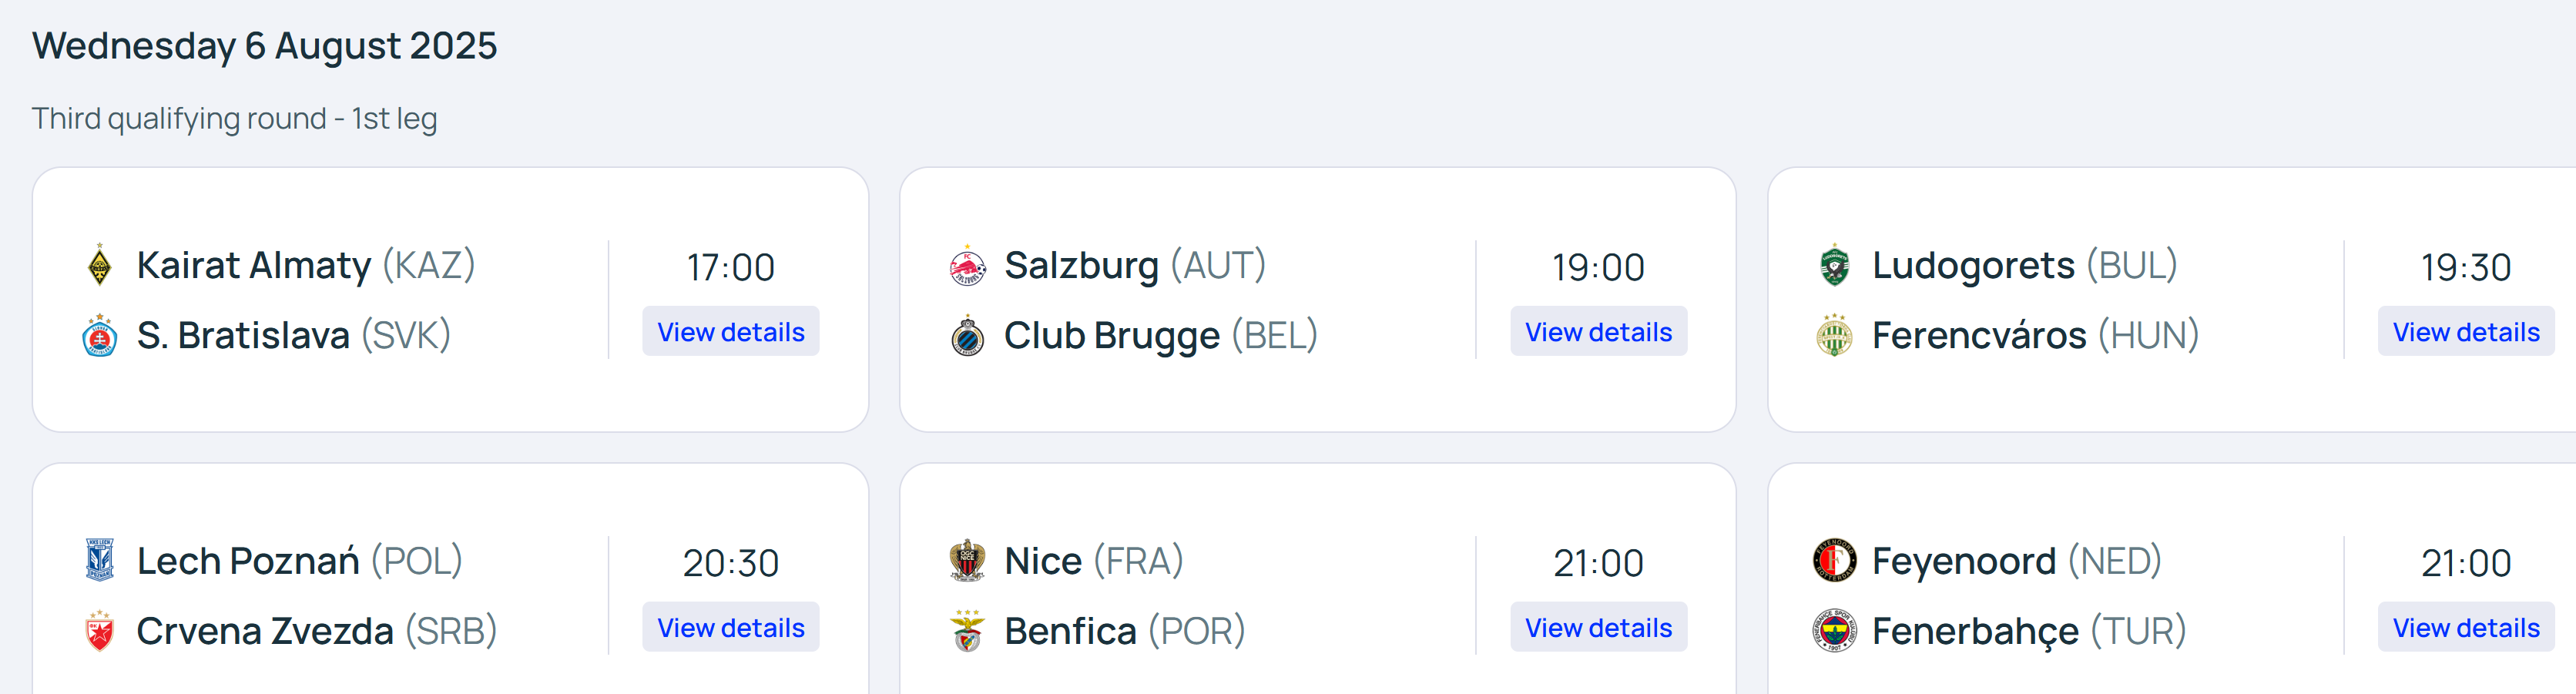Screen dimensions: 2576x694
Task: Click the Ludogorets club crest
Action: pyautogui.click(x=1834, y=265)
